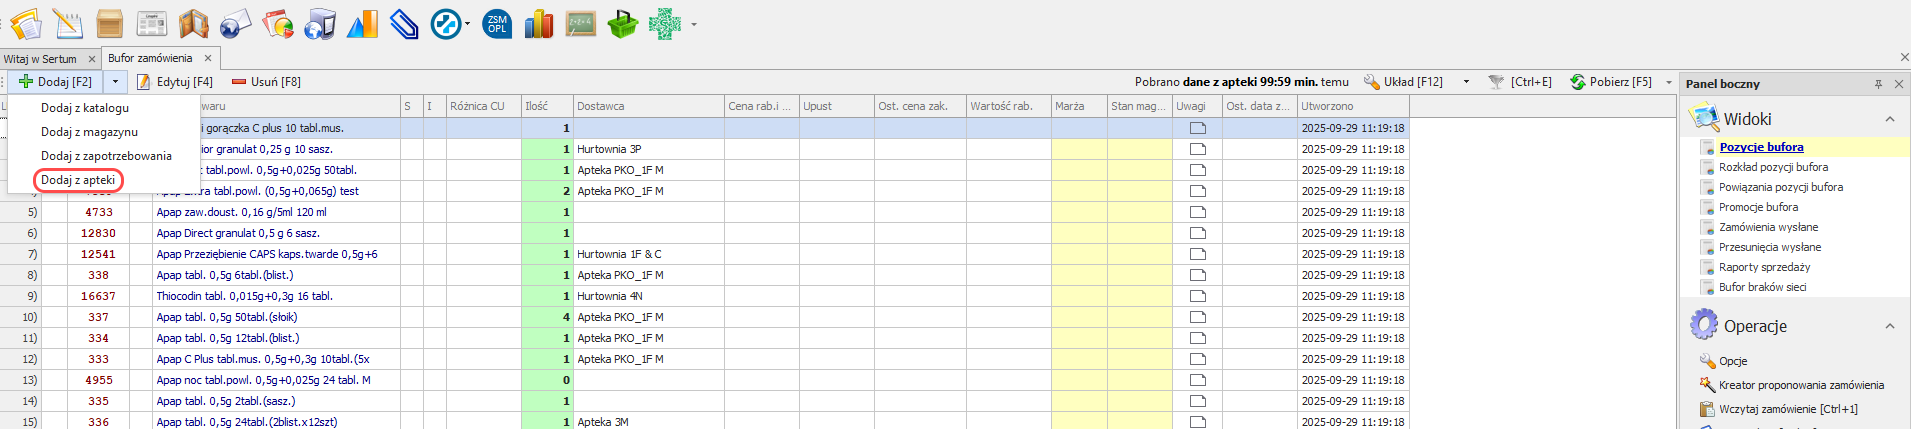The width and height of the screenshot is (1911, 429).
Task: Open the green shopping basket icon
Action: (x=622, y=24)
